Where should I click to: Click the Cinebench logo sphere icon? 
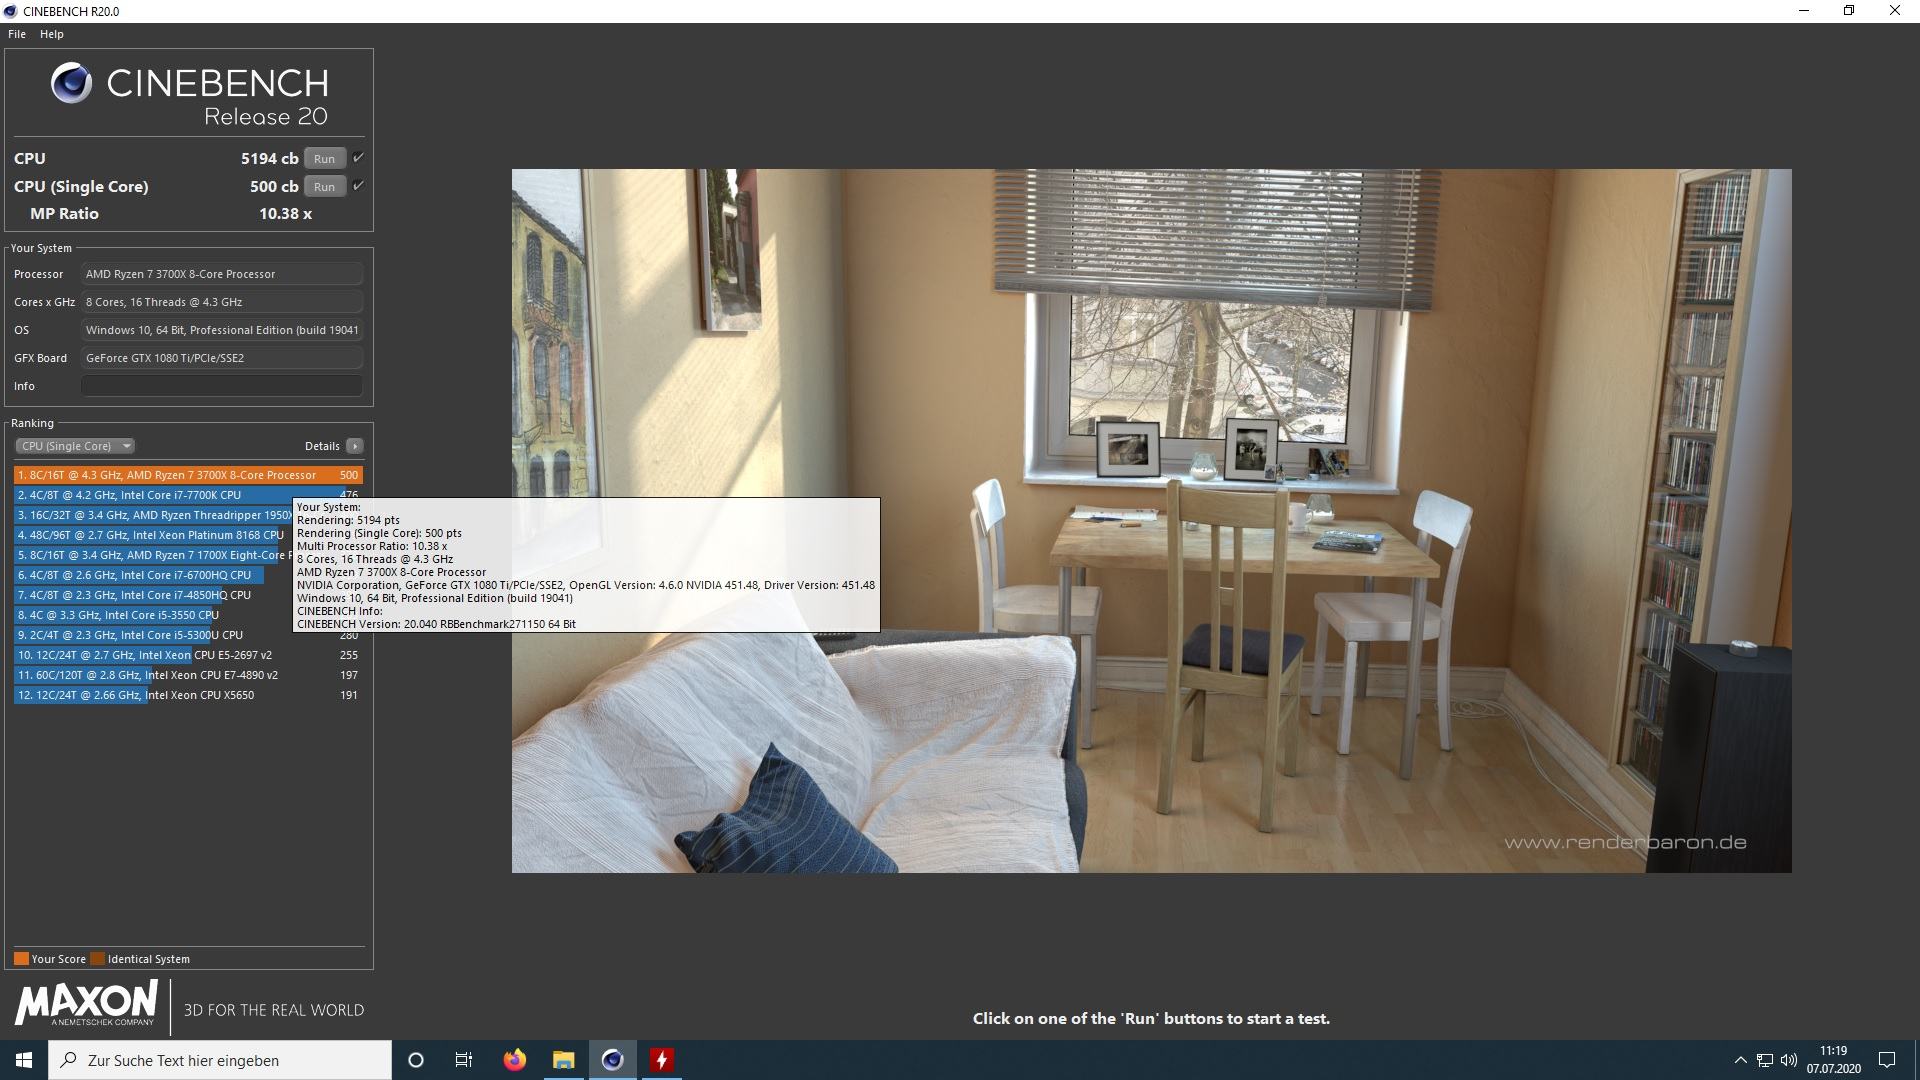[72, 83]
